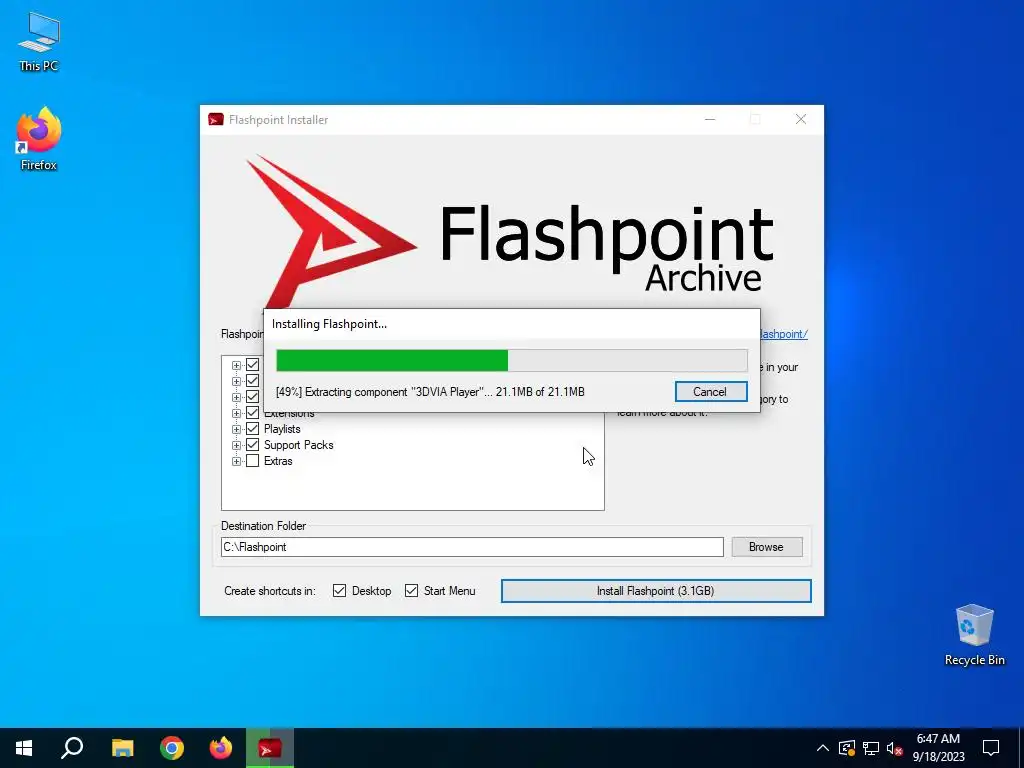Image resolution: width=1024 pixels, height=768 pixels.
Task: Toggle the Desktop shortcut checkbox
Action: [x=339, y=591]
